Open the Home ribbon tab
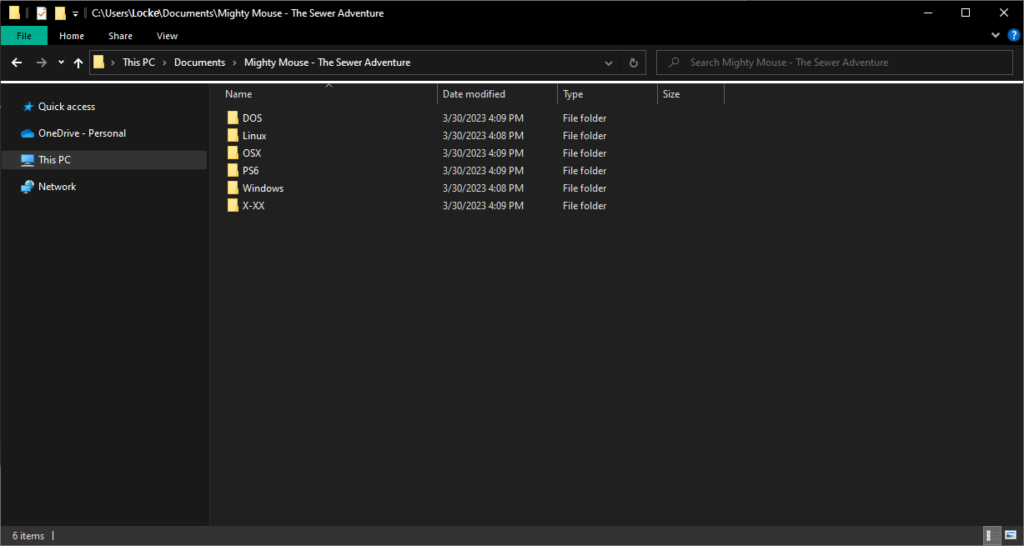Viewport: 1024px width, 546px height. [72, 36]
